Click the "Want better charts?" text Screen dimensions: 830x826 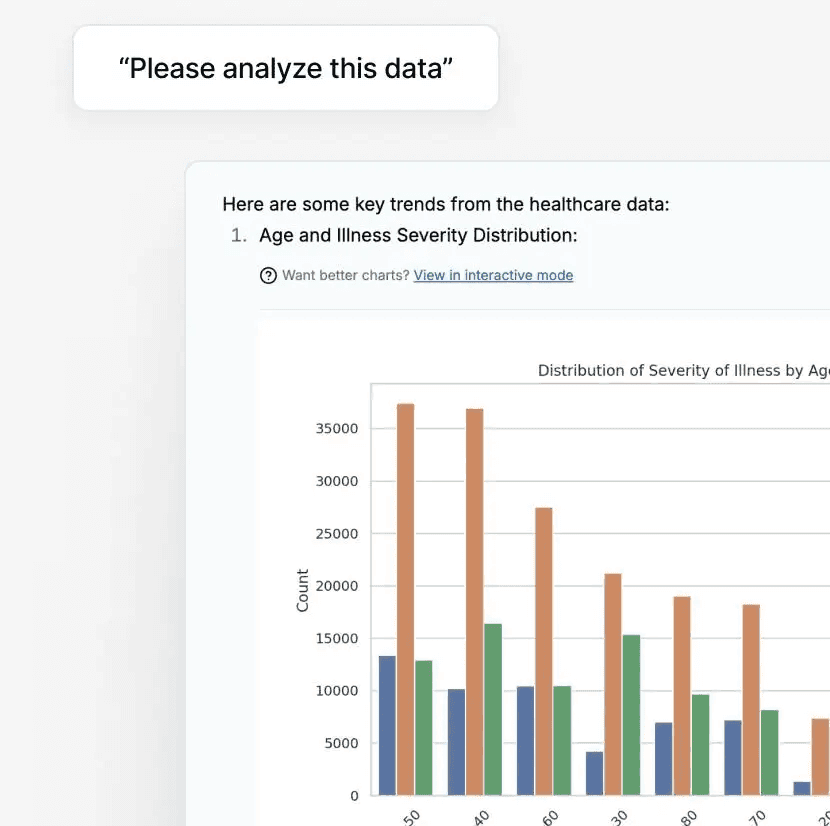(x=346, y=275)
